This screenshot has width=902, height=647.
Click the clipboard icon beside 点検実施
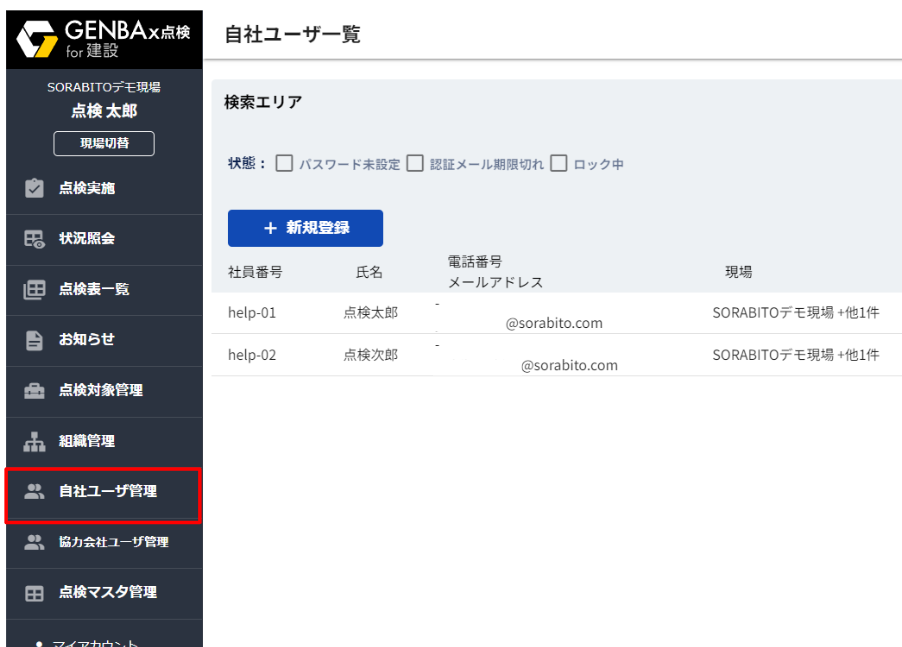tap(34, 188)
